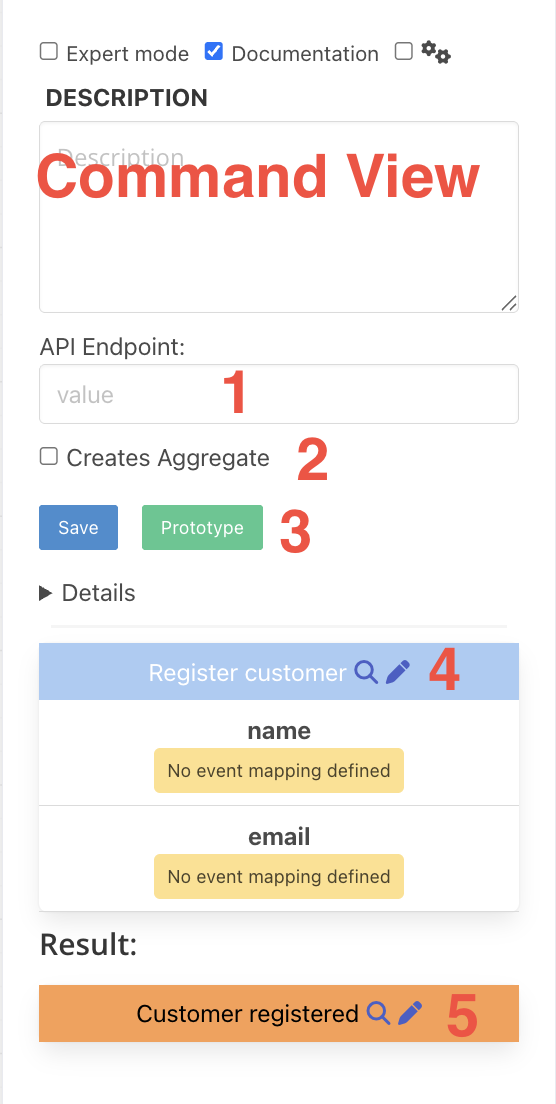Viewport: 556px width, 1104px height.
Task: Enable the Expert mode checkbox
Action: 49,51
